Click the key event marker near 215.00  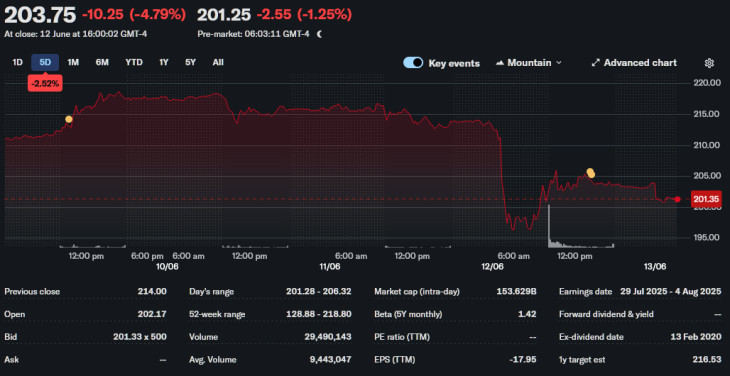[69, 119]
